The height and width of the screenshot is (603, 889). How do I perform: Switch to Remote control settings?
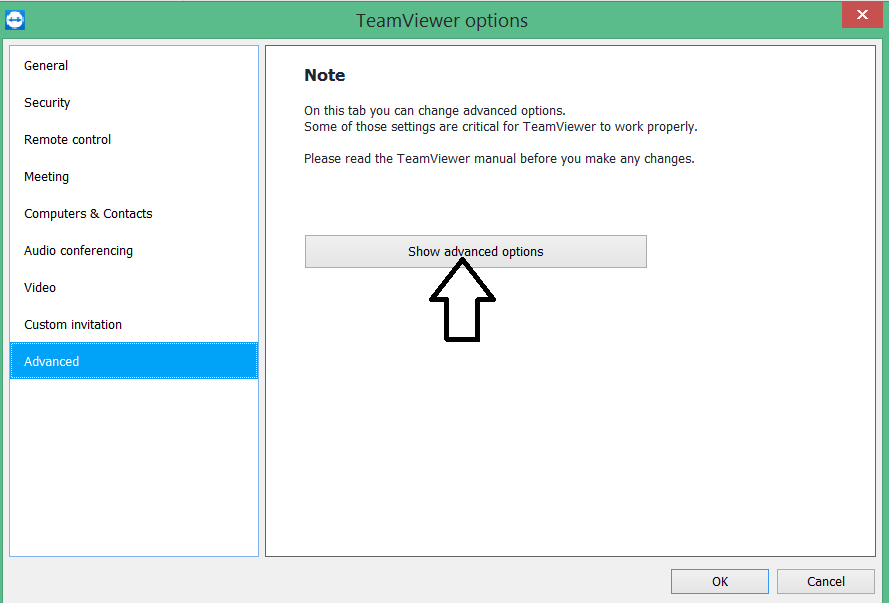[134, 139]
